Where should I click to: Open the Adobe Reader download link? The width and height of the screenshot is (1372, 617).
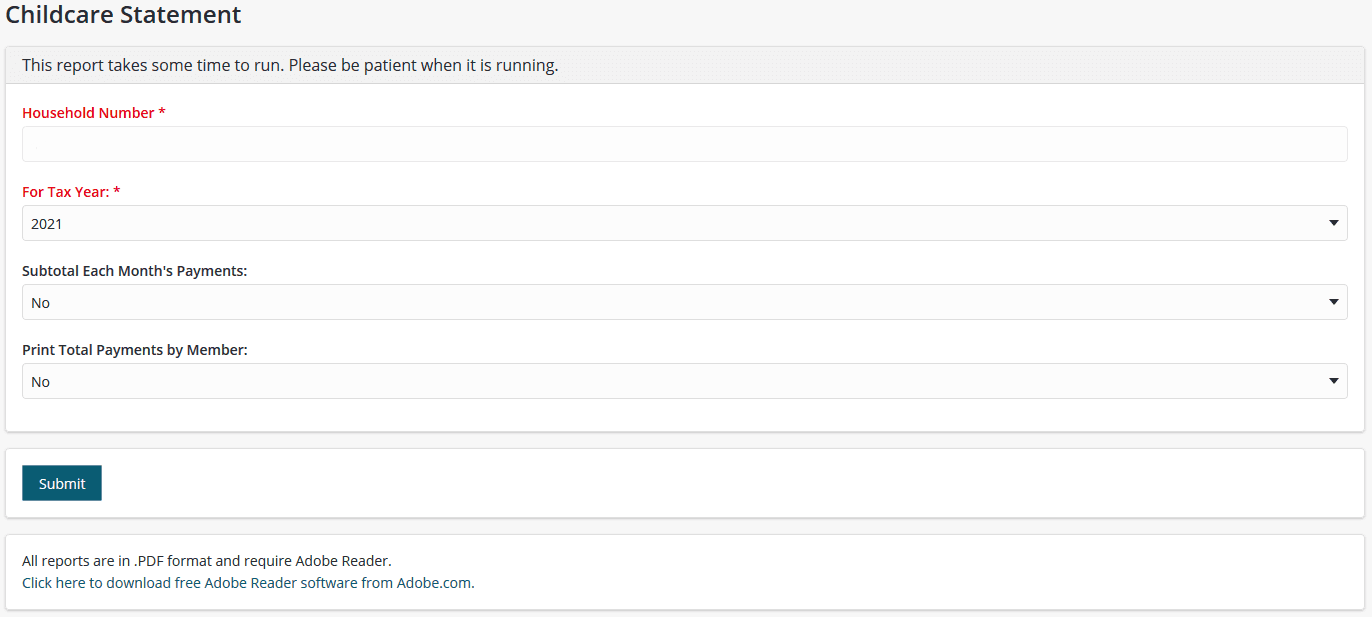click(x=248, y=583)
